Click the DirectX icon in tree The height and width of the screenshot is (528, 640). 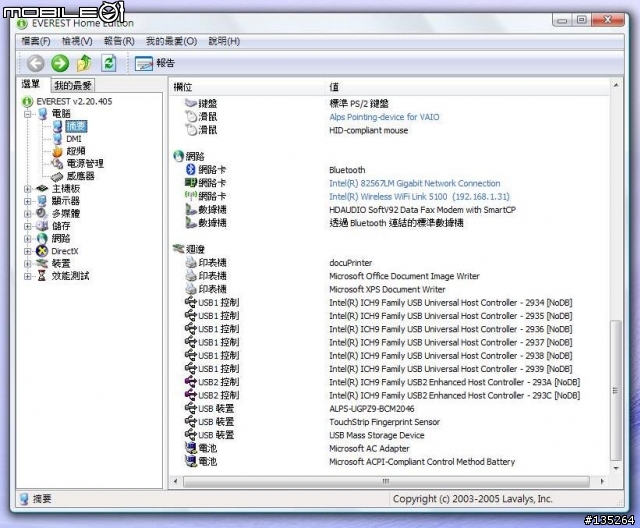[42, 251]
